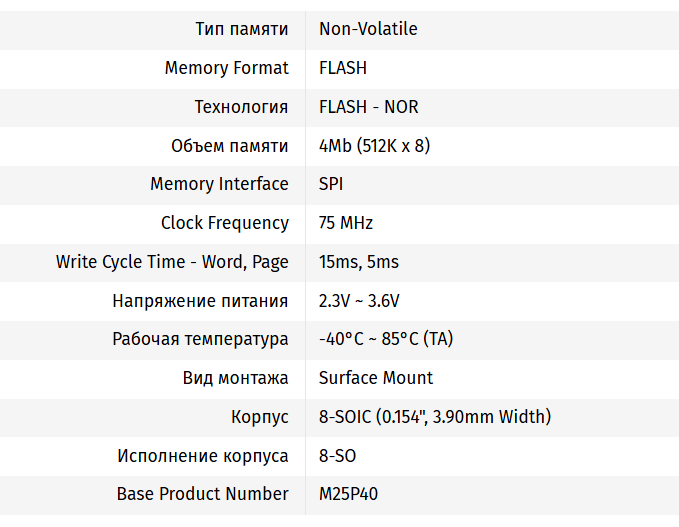Select the "15ms, 5ms" write cycle value

point(359,262)
